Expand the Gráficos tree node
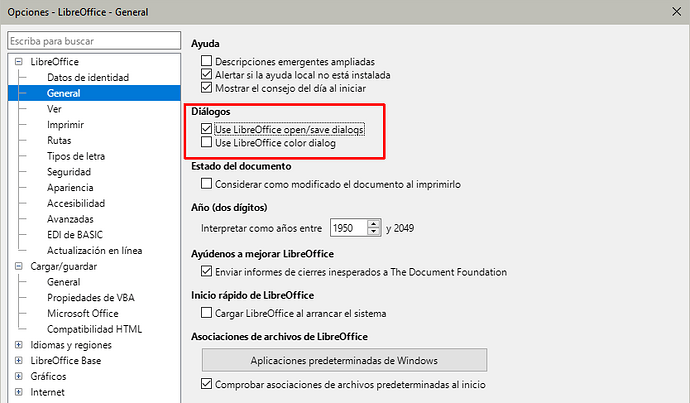The width and height of the screenshot is (690, 403). 19,377
